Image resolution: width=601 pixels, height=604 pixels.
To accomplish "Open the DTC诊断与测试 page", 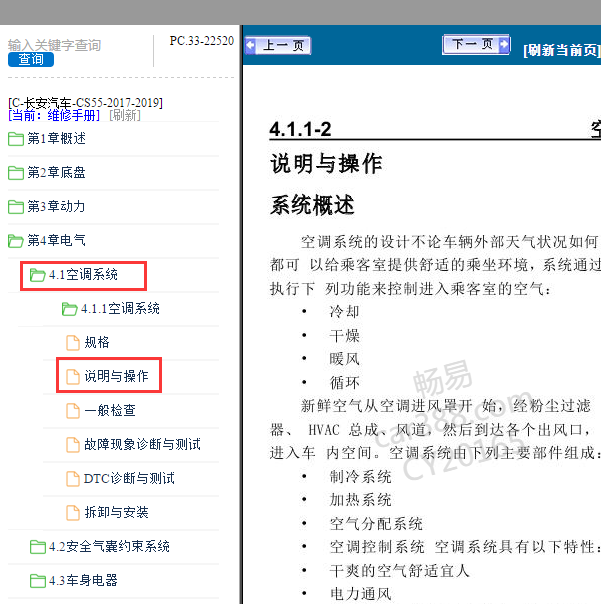I will coord(129,478).
